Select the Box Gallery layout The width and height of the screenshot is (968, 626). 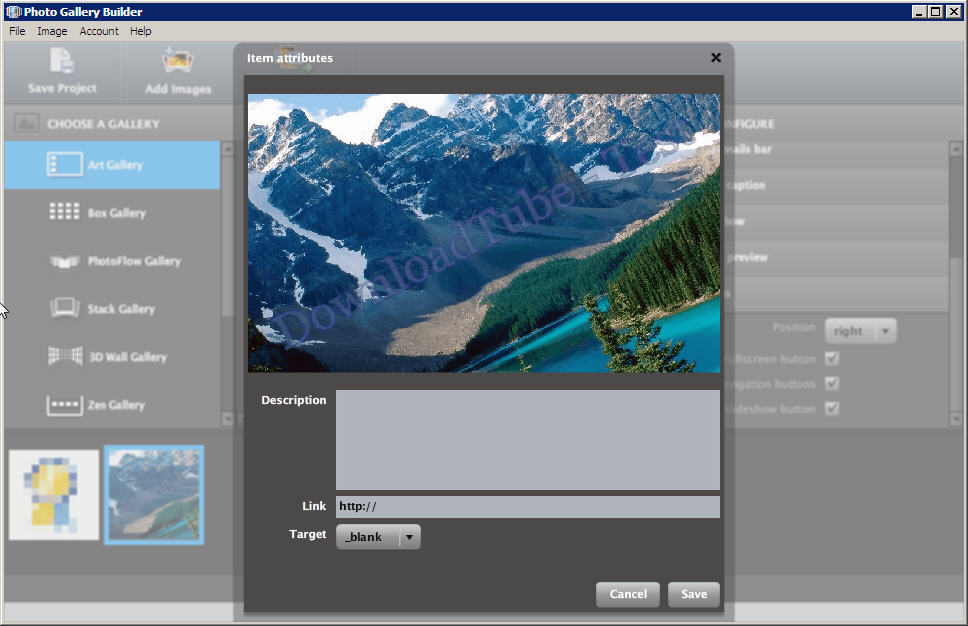point(112,212)
